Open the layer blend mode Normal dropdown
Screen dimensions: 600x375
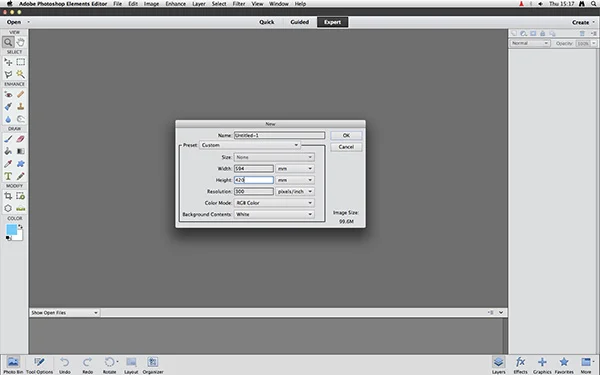click(x=530, y=43)
